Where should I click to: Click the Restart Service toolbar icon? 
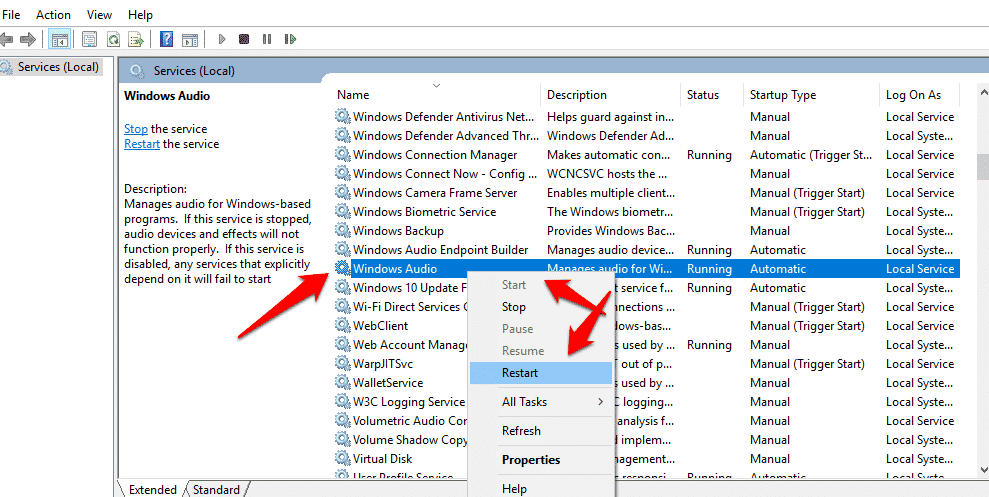[x=290, y=39]
